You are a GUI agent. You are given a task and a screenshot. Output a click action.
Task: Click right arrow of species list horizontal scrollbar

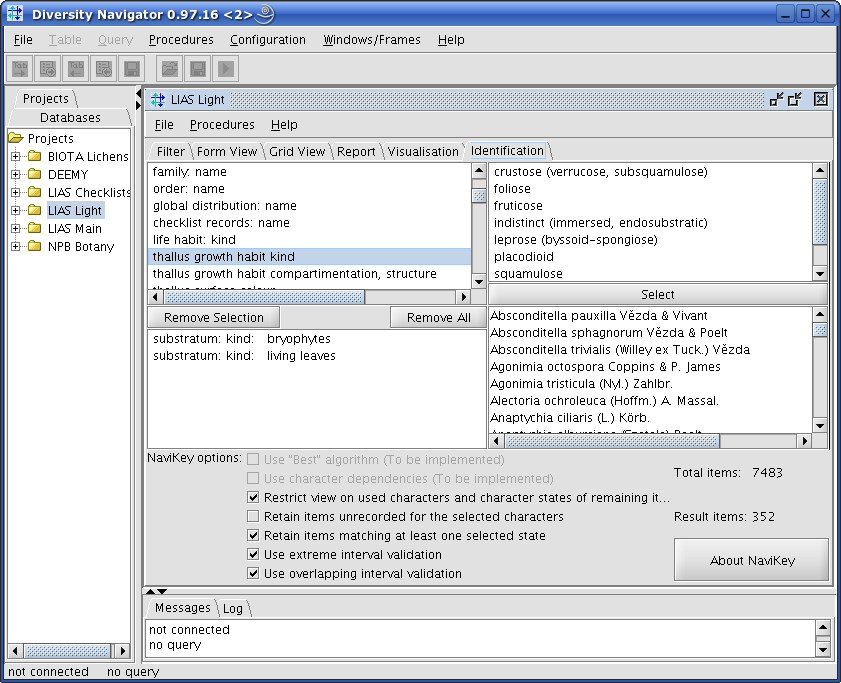point(804,441)
